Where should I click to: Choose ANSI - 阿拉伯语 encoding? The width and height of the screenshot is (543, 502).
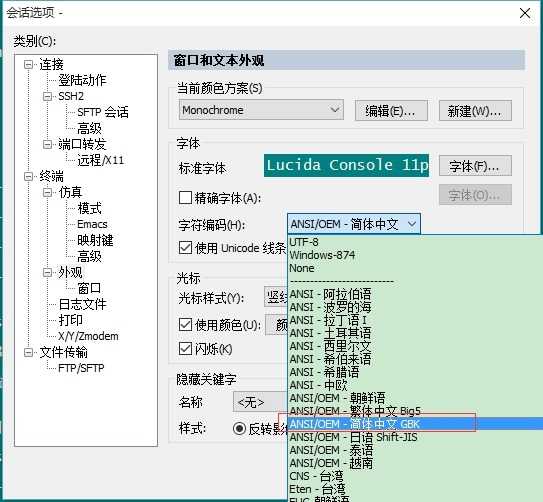point(415,294)
